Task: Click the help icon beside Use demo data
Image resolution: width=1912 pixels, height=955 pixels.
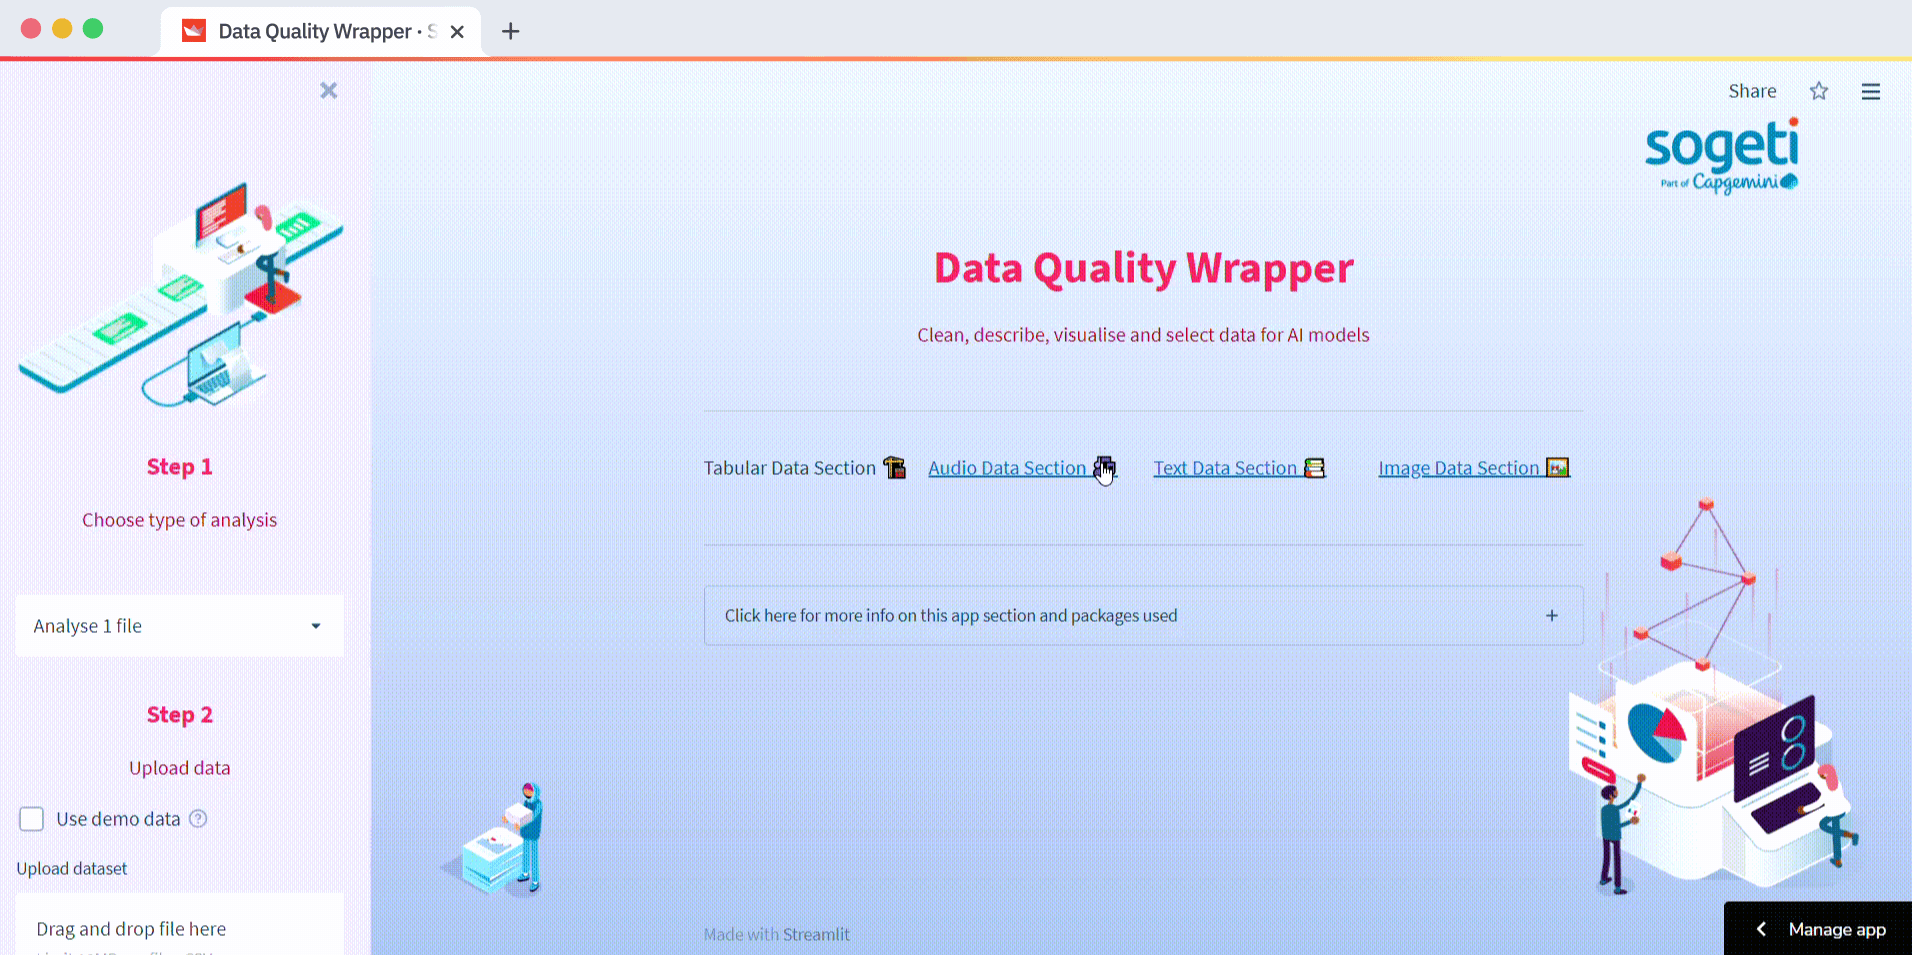Action: tap(198, 818)
